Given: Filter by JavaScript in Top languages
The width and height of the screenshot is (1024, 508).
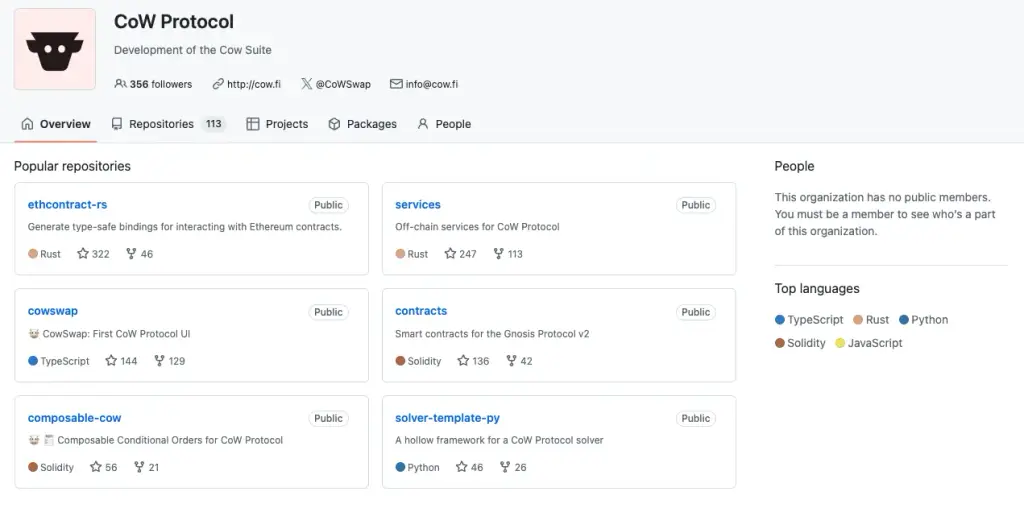Looking at the screenshot, I should (869, 343).
